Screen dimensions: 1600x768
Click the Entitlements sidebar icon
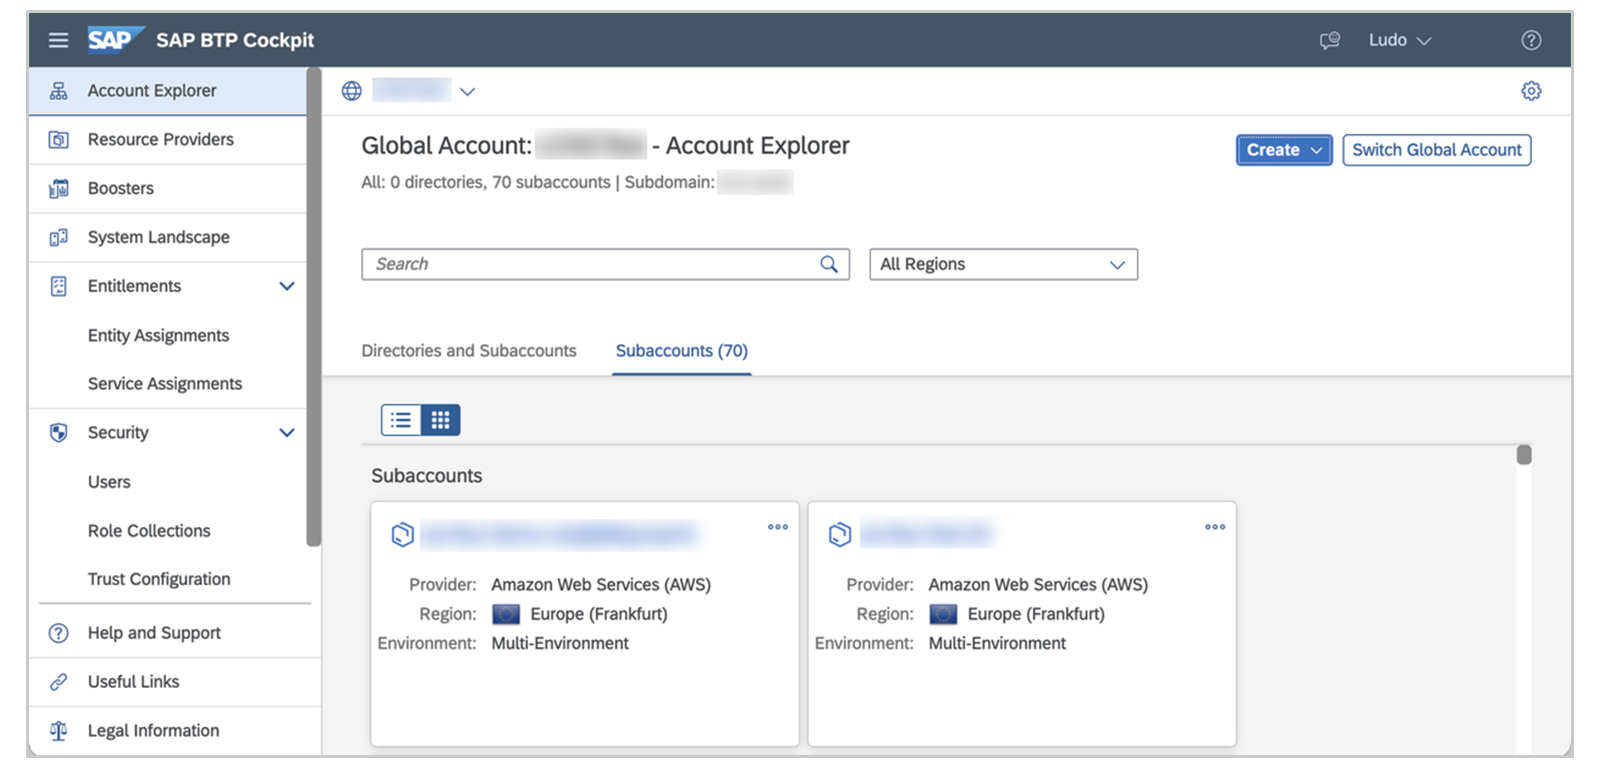point(59,286)
